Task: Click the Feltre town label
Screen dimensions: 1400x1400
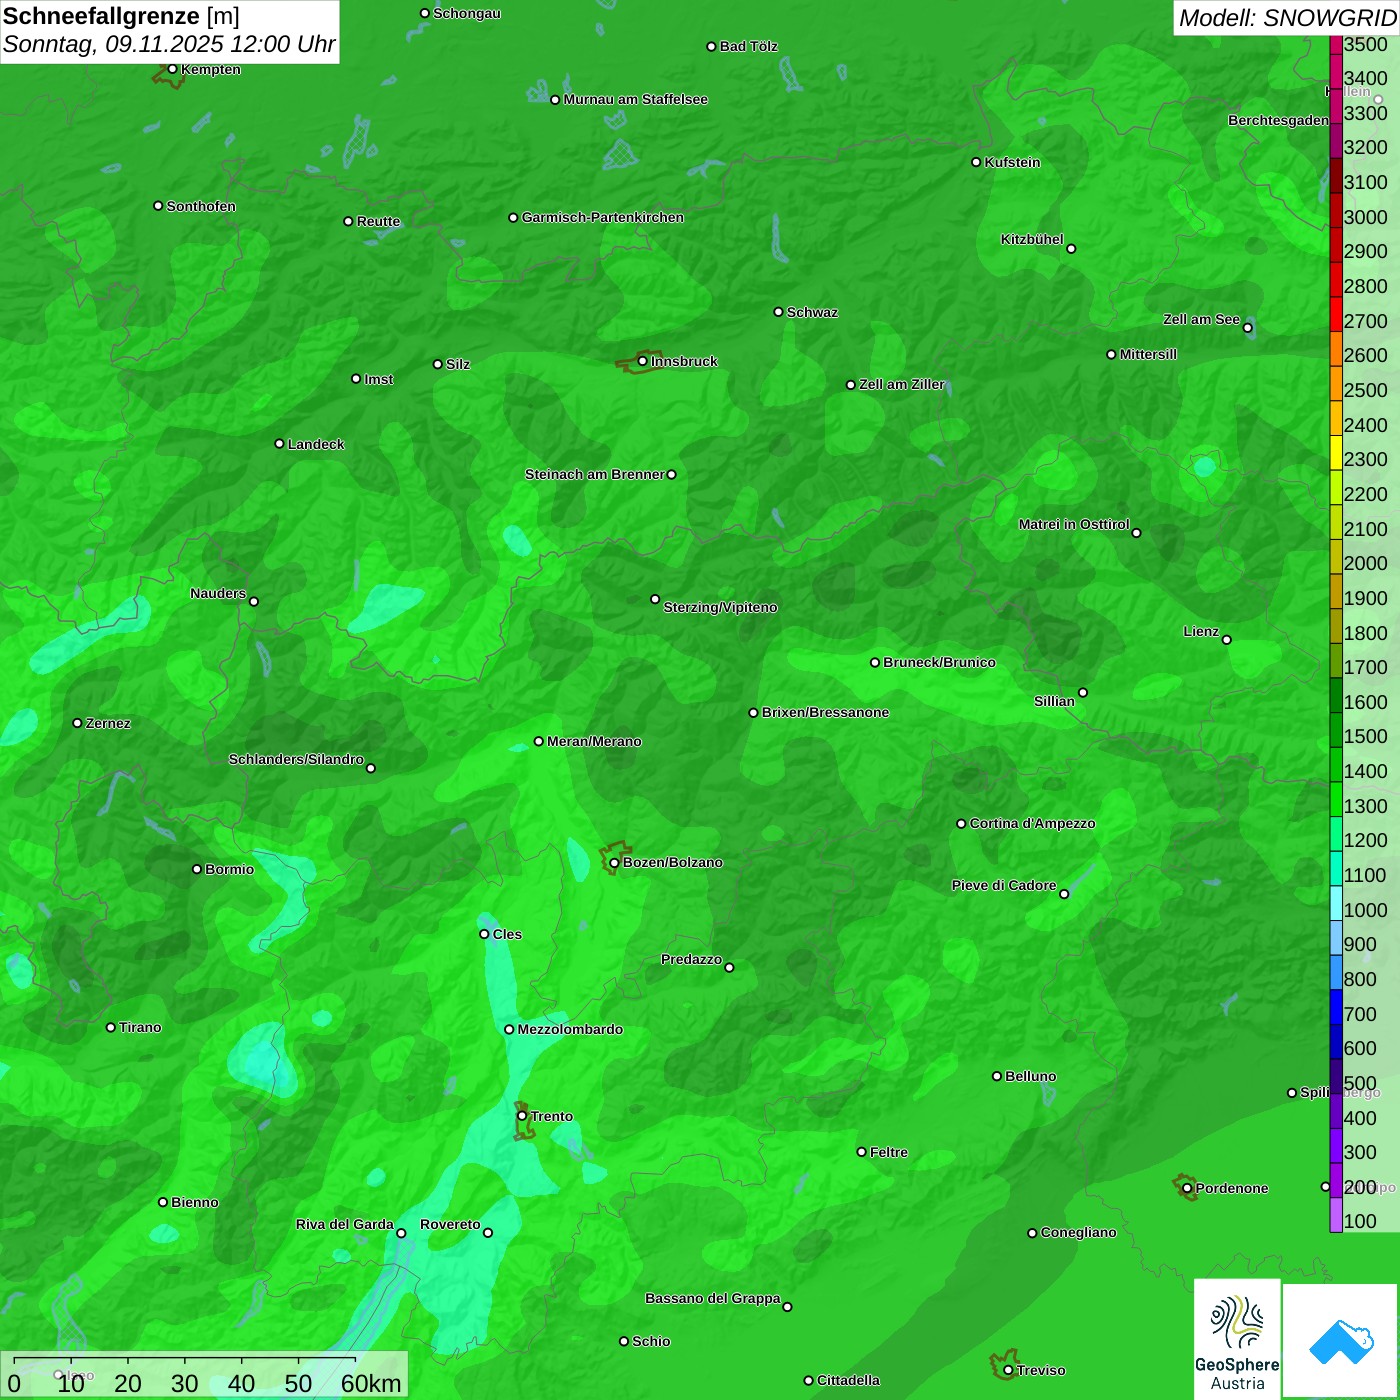Action: (x=889, y=1152)
